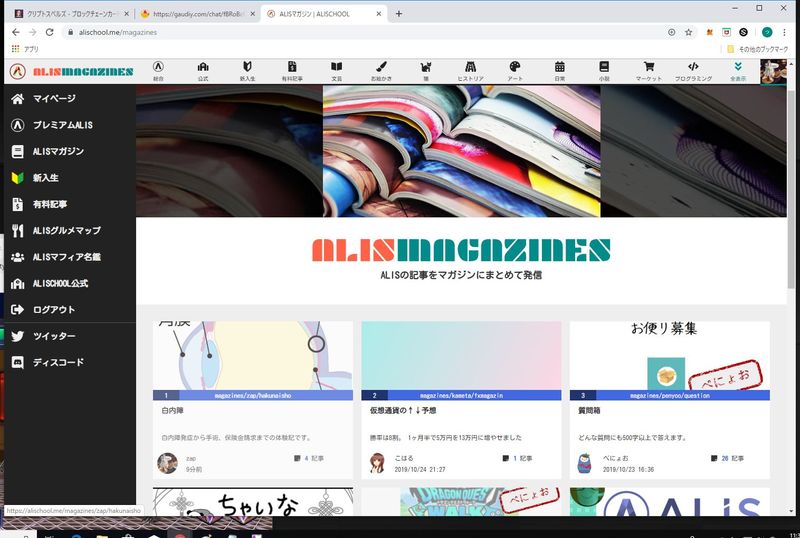This screenshot has height=538, width=800.
Task: Open the マーケット store icon category
Action: 648,67
